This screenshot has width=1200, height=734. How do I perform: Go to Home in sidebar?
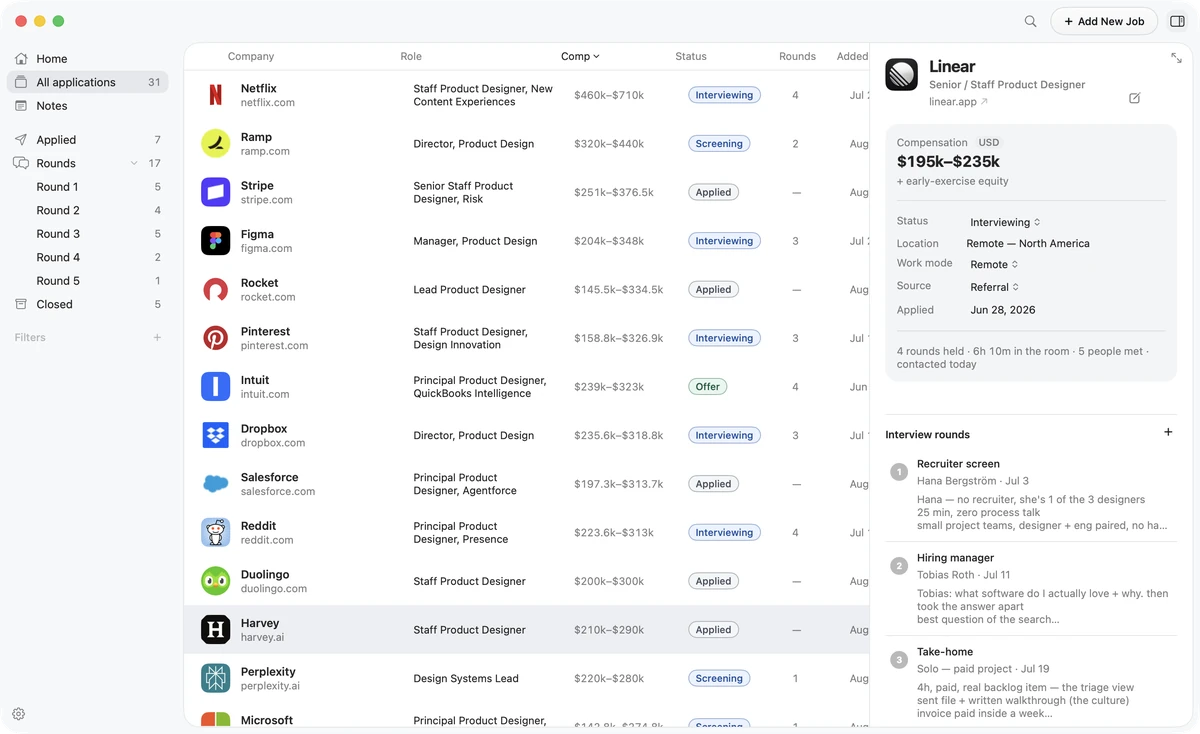[x=88, y=59]
